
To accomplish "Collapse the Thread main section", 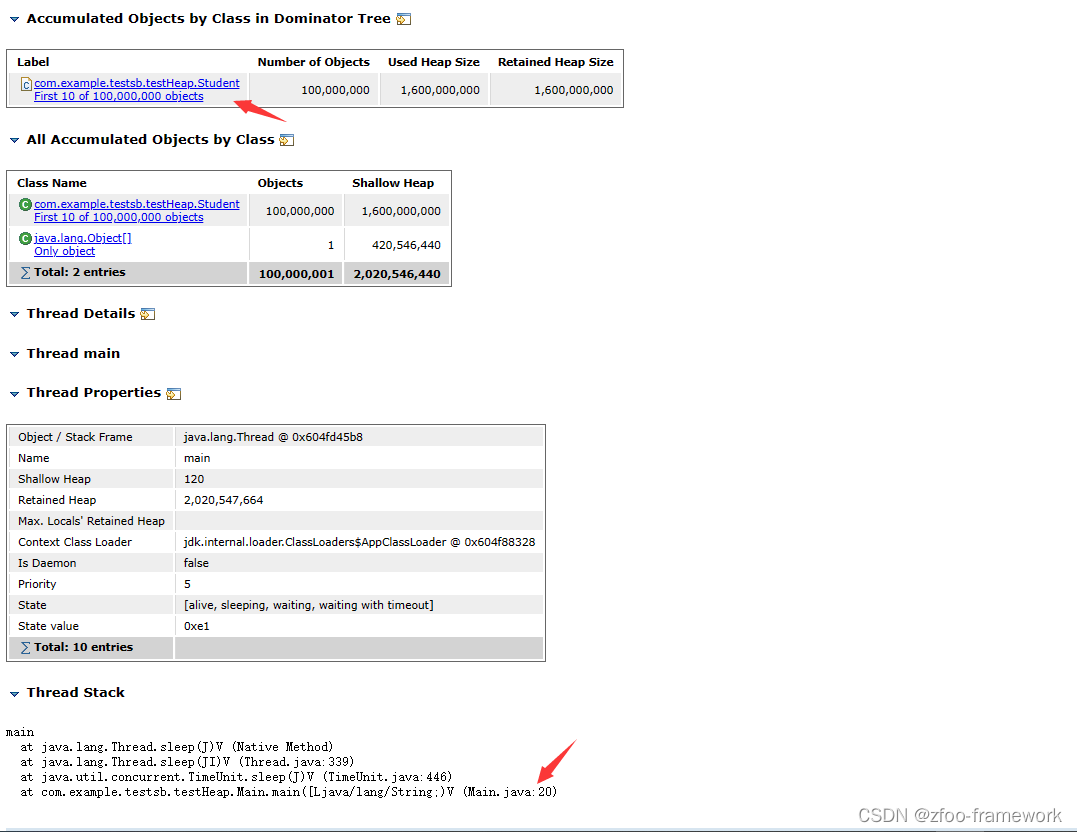I will click(x=14, y=353).
